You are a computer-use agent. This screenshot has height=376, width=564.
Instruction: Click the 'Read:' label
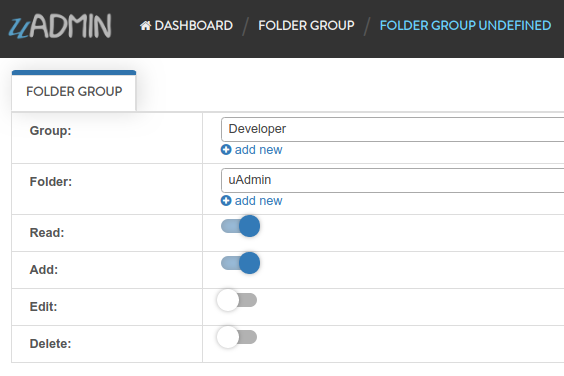pos(47,233)
